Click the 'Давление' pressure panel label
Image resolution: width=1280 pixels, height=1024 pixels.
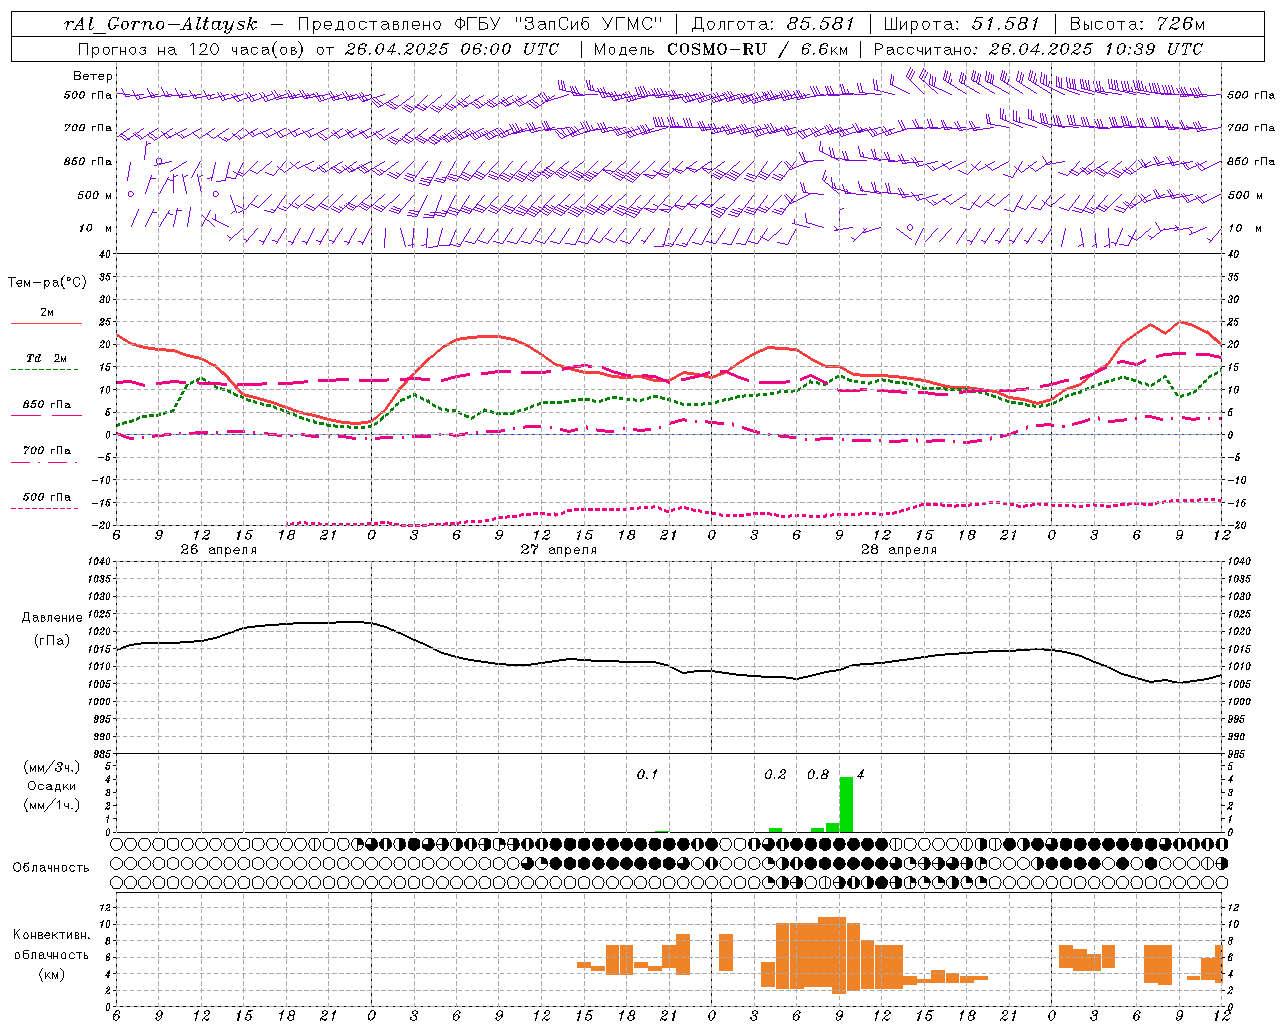coord(51,618)
